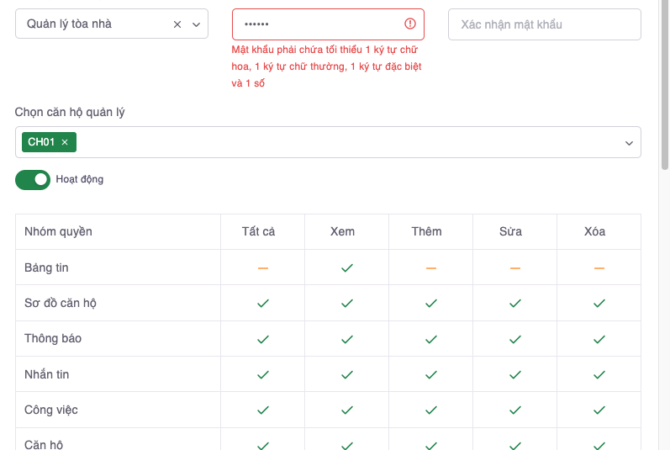Remove the CH01 apartment tag
Screen dimensions: 670x450
[x=65, y=143]
